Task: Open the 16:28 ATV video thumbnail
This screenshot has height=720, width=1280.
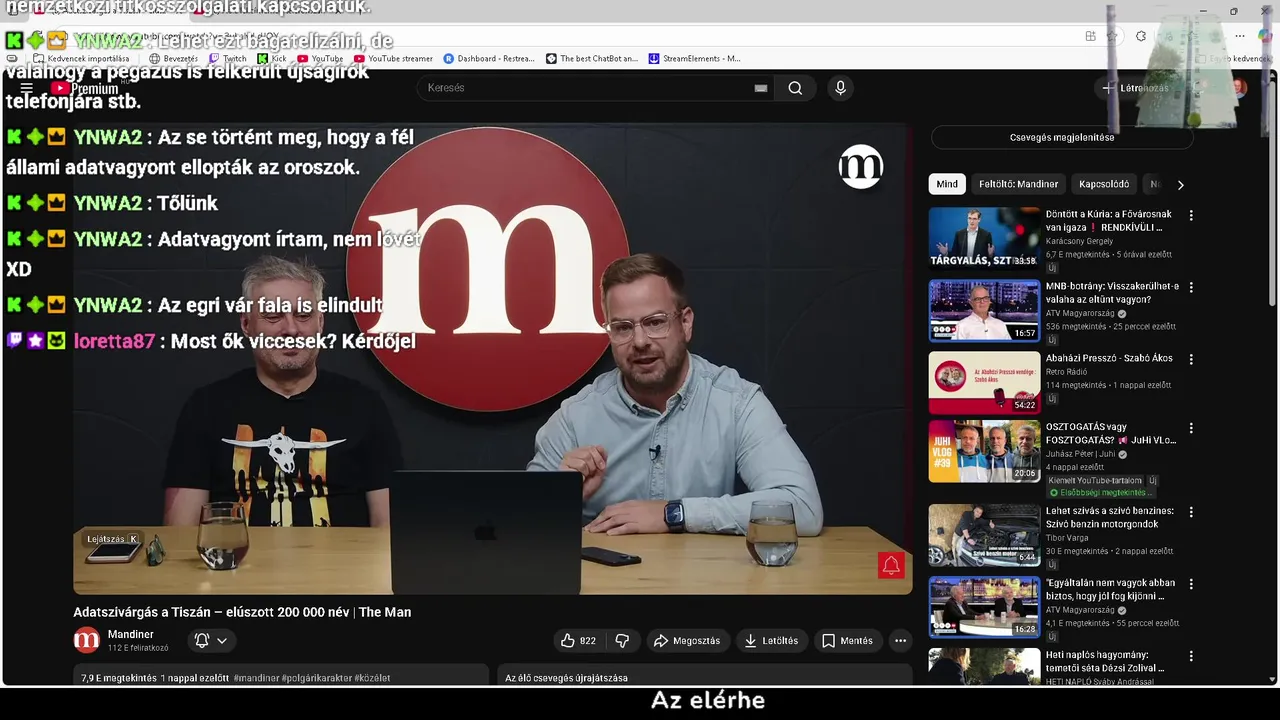Action: click(984, 607)
